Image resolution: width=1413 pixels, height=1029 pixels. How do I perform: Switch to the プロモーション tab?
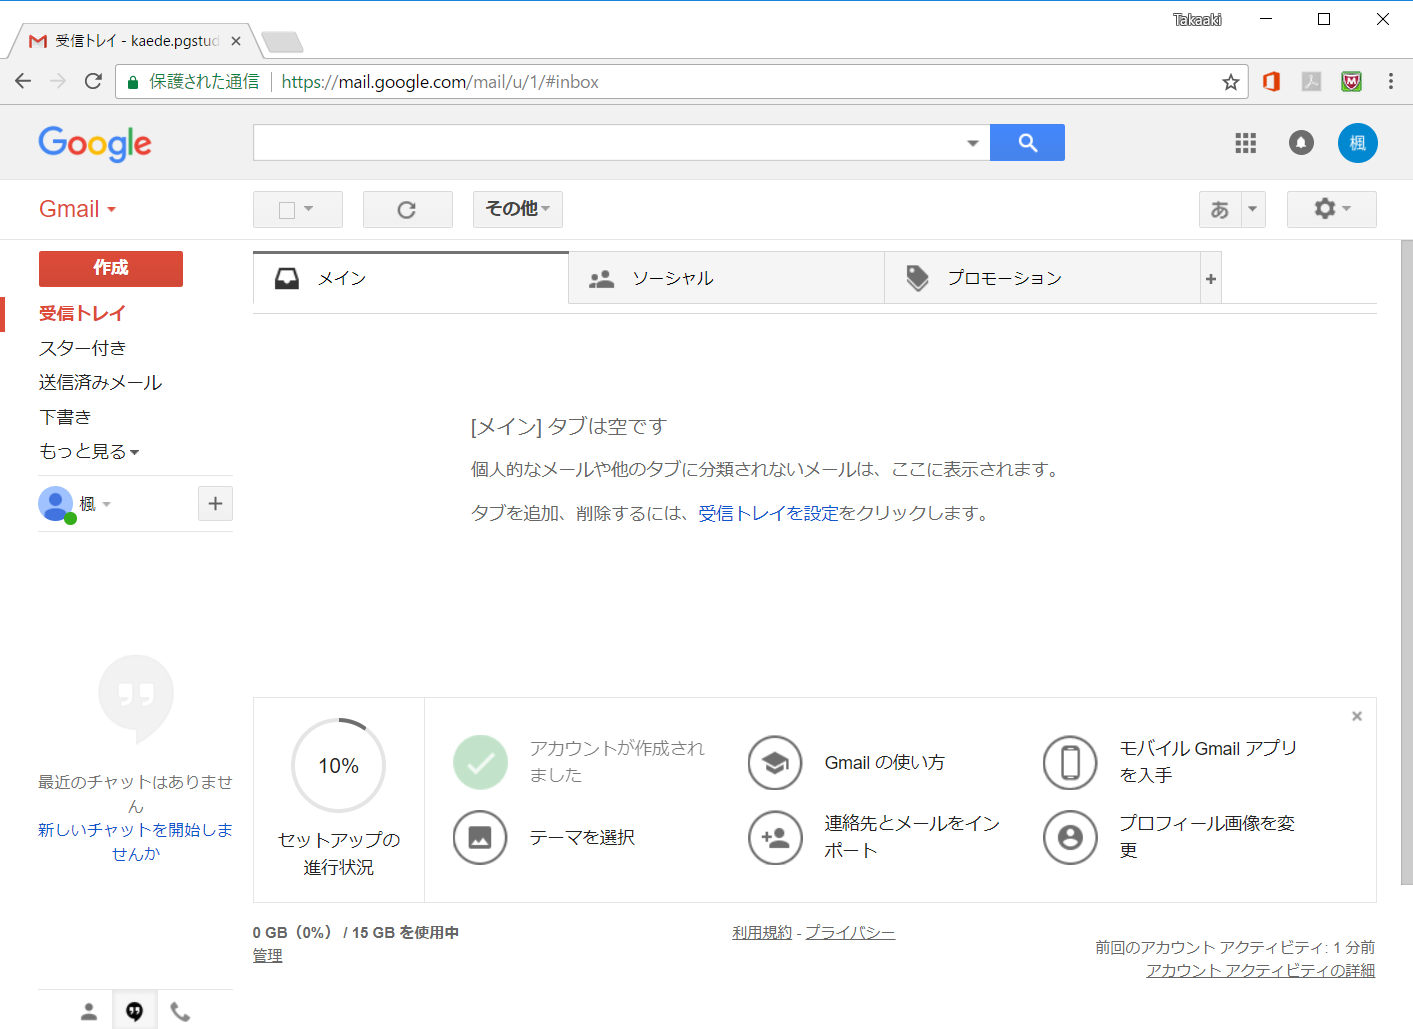tap(1043, 279)
